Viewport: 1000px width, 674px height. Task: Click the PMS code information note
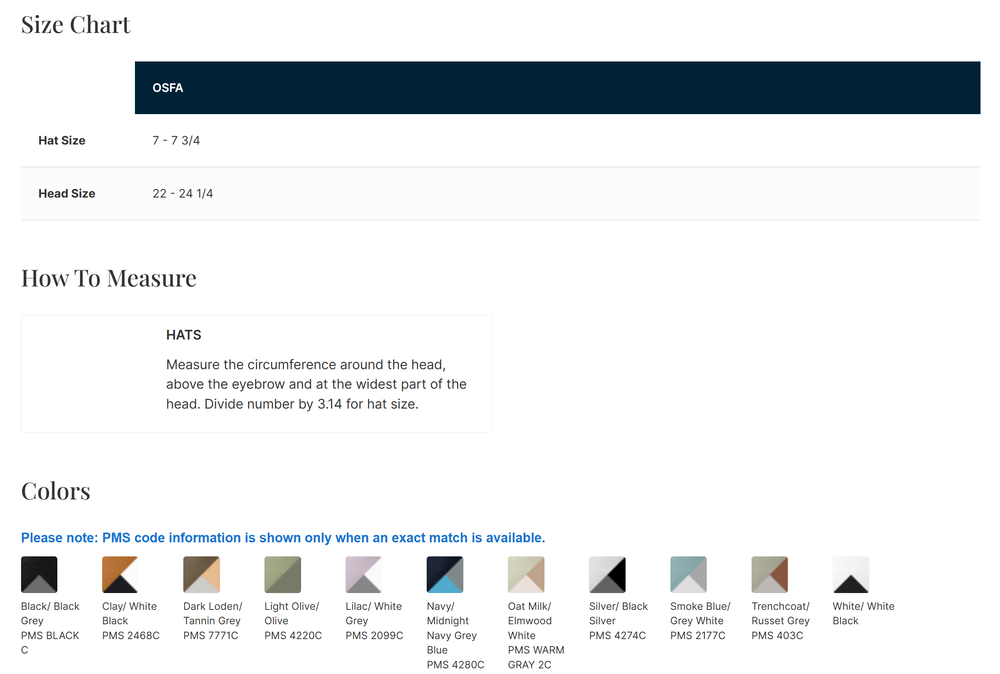[x=283, y=538]
